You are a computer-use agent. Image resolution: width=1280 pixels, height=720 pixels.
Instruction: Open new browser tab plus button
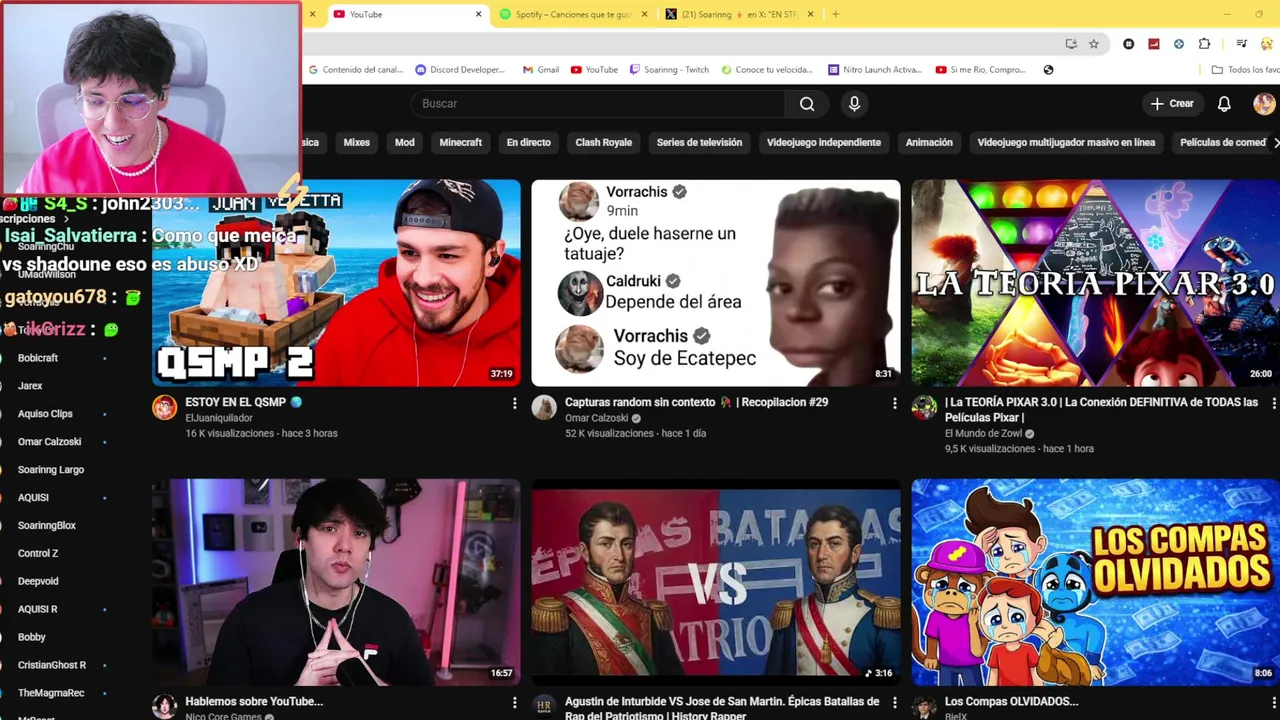(835, 14)
